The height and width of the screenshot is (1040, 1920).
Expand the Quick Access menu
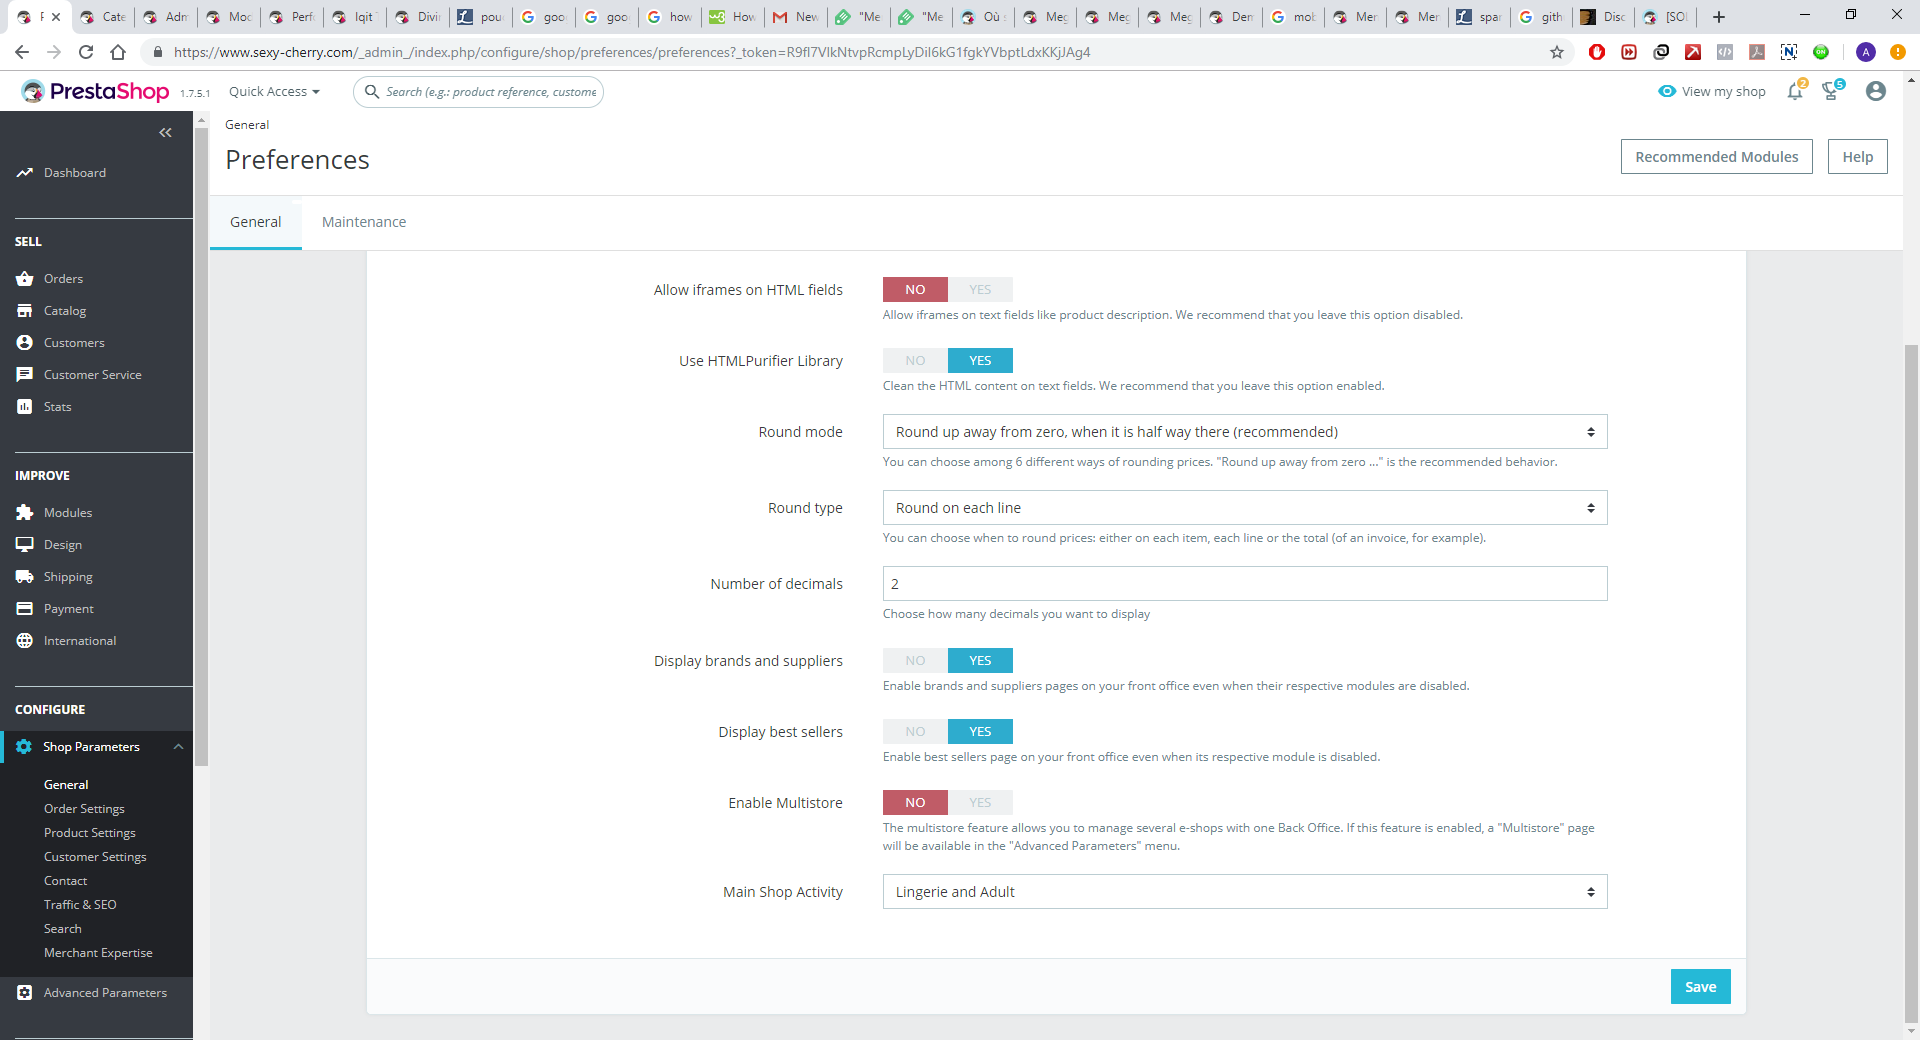pos(274,92)
